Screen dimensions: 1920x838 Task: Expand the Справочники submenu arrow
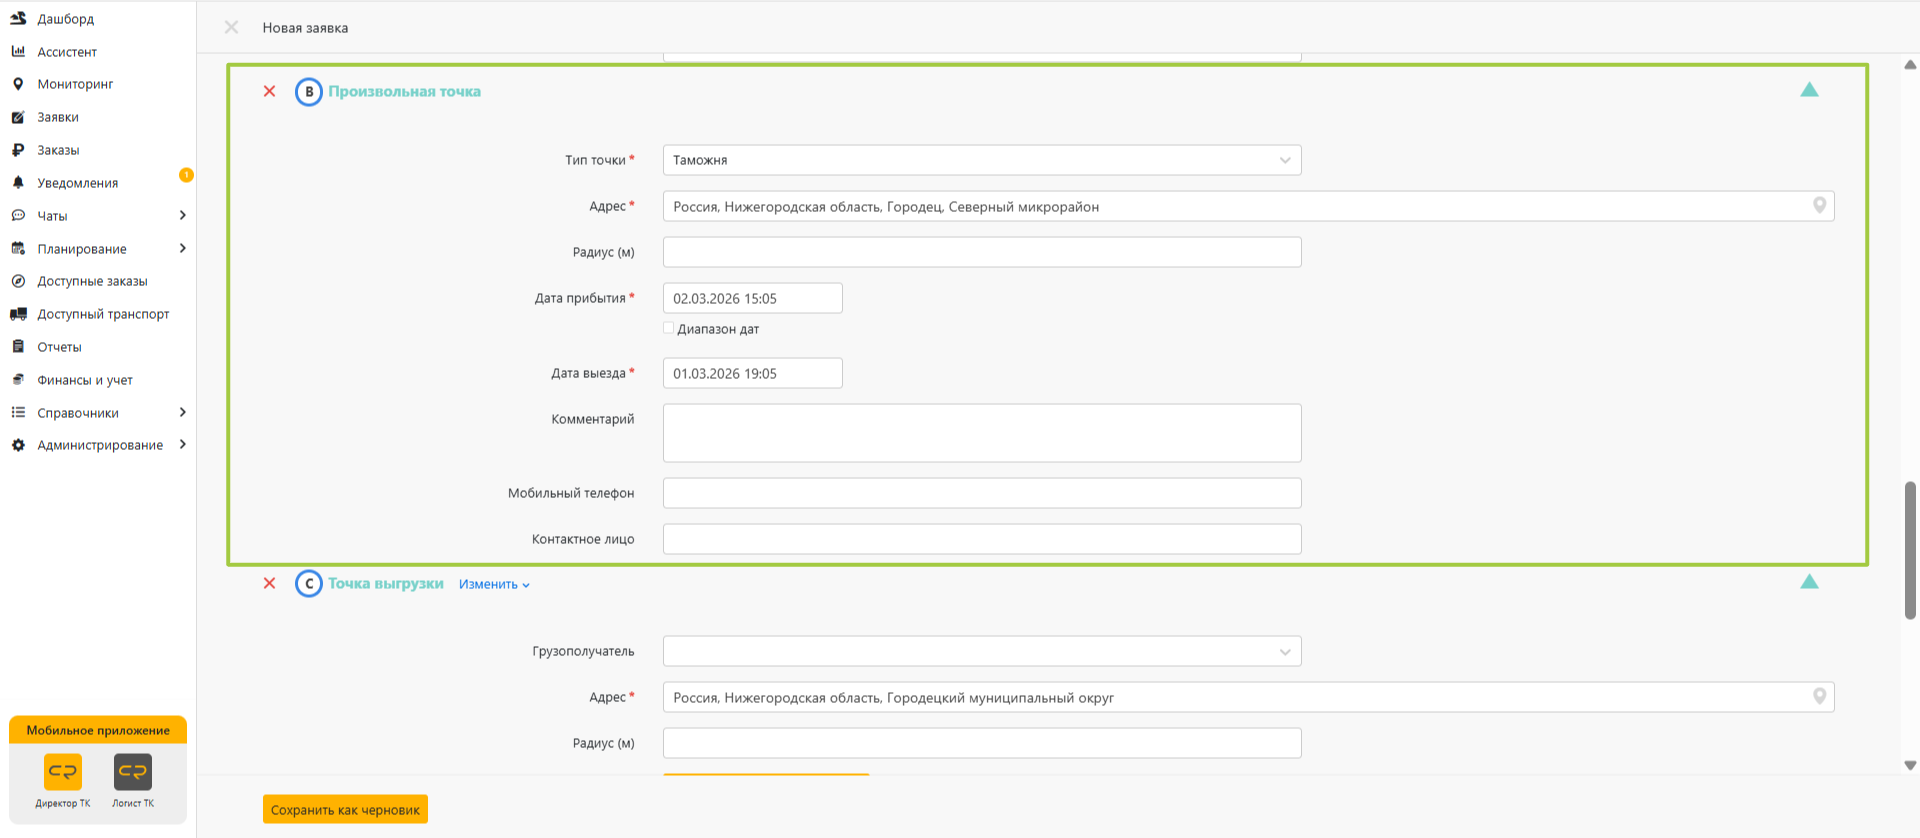coord(182,412)
